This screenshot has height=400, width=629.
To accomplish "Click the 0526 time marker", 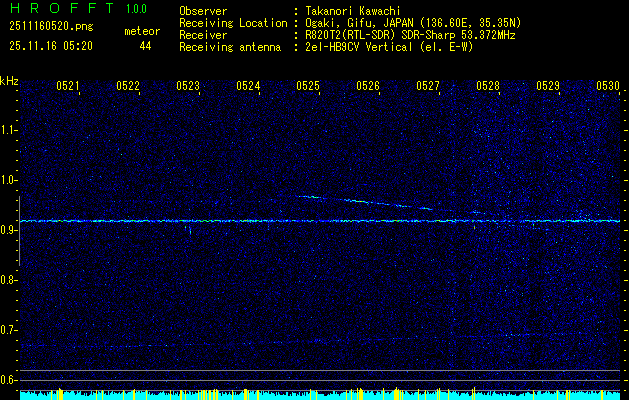I will (x=368, y=85).
